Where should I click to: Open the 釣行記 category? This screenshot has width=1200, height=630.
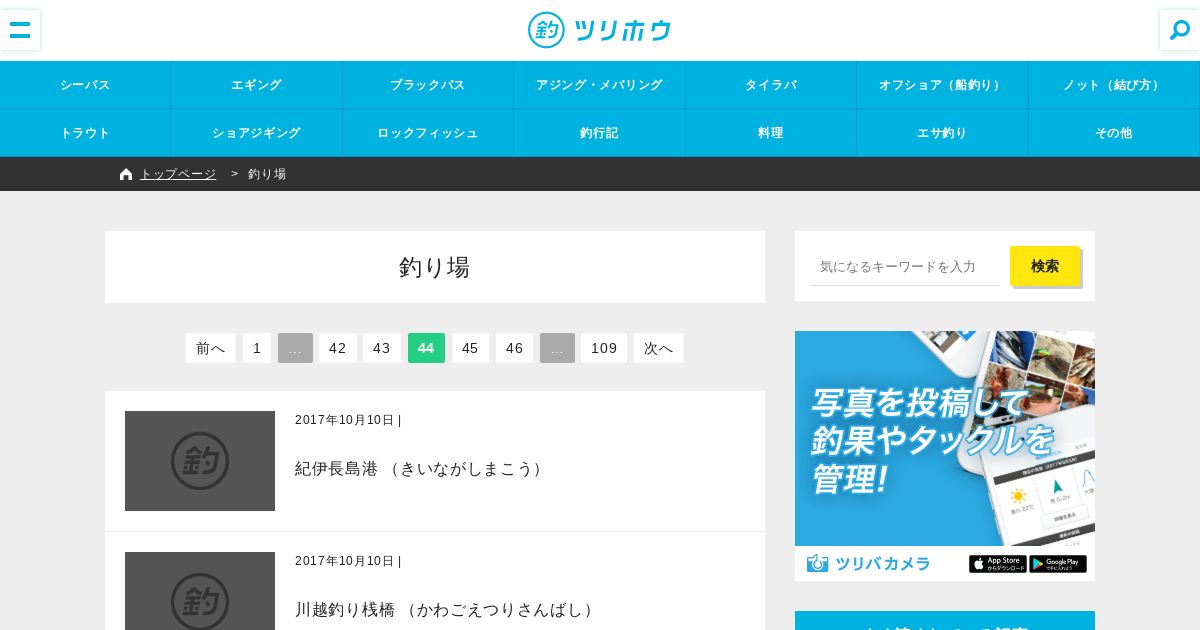tap(600, 133)
